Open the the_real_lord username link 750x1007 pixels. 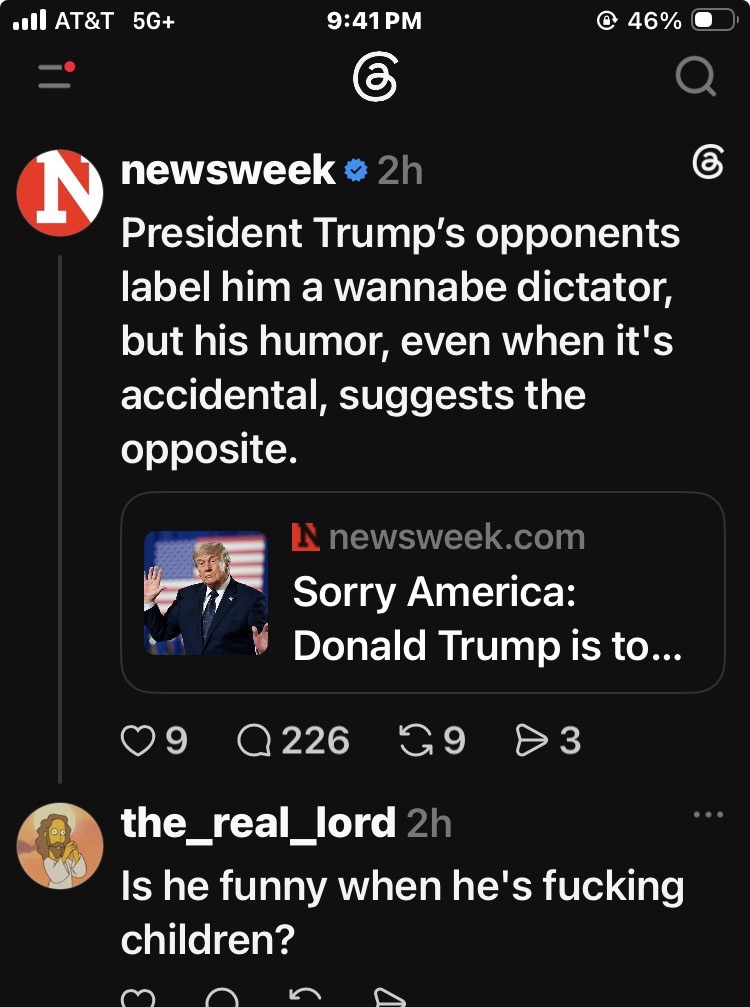[x=258, y=823]
